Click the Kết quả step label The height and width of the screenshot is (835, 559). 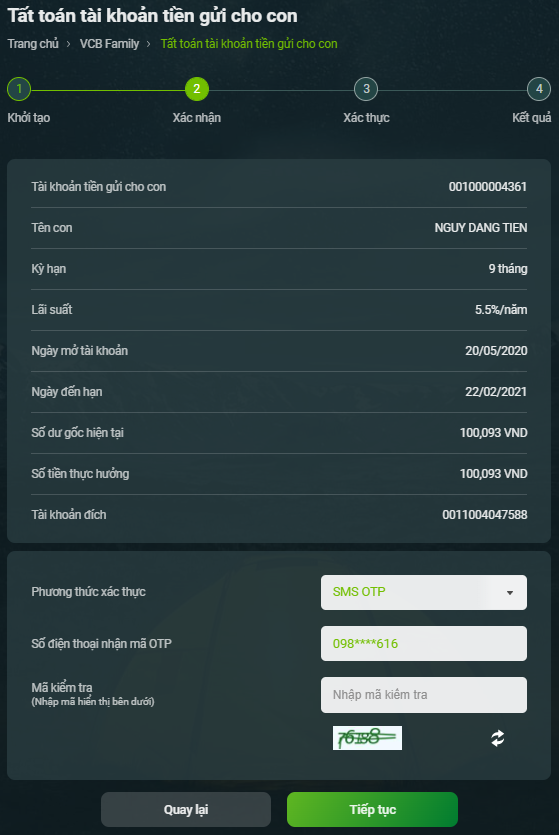(x=531, y=118)
